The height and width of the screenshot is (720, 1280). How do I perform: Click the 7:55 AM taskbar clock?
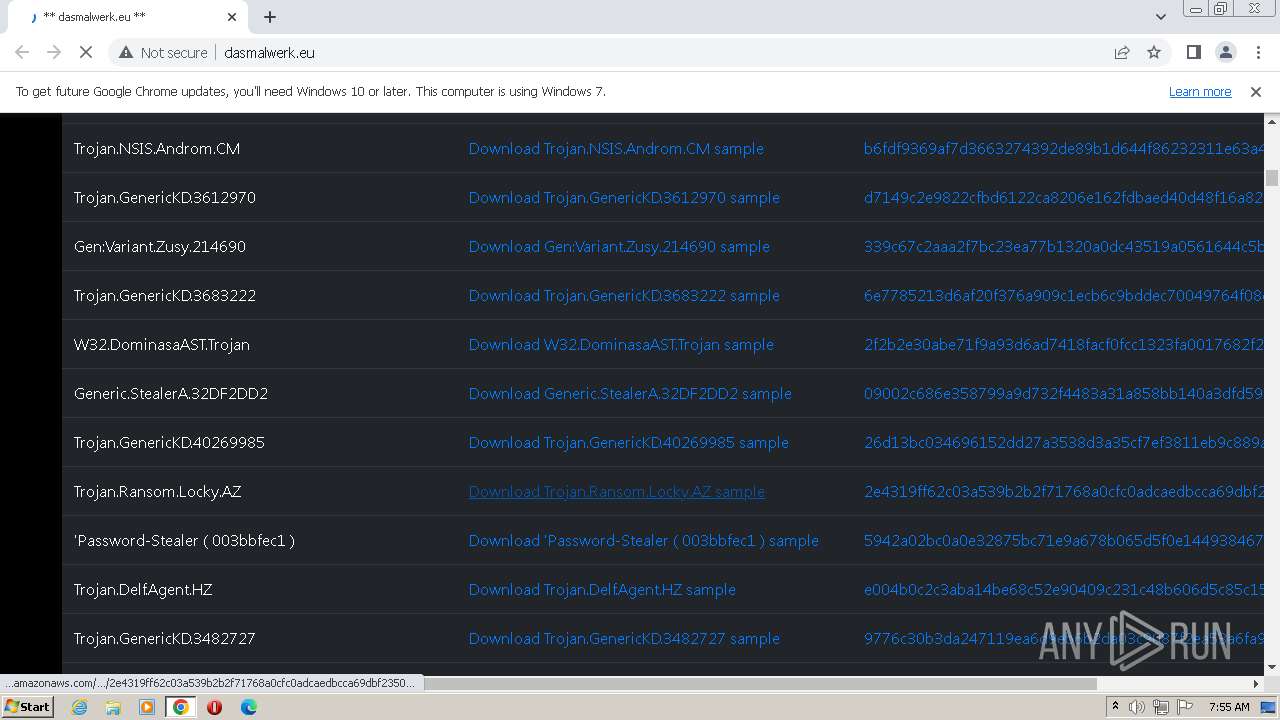(x=1229, y=707)
